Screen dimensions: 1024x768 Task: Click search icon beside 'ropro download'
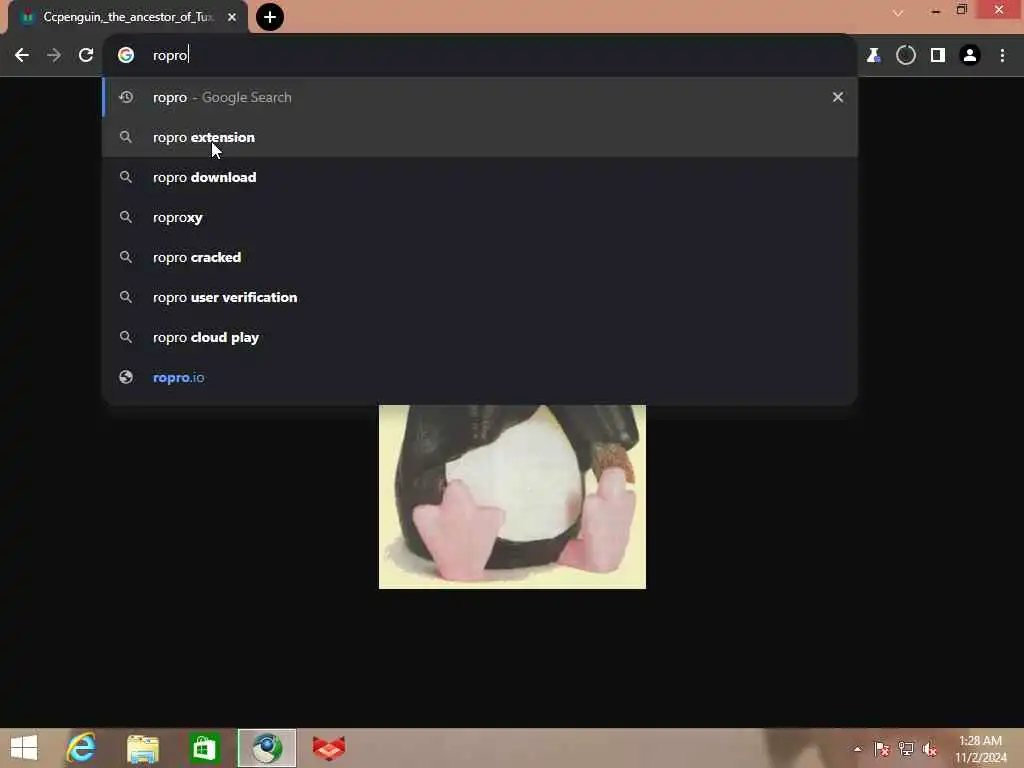pyautogui.click(x=126, y=177)
